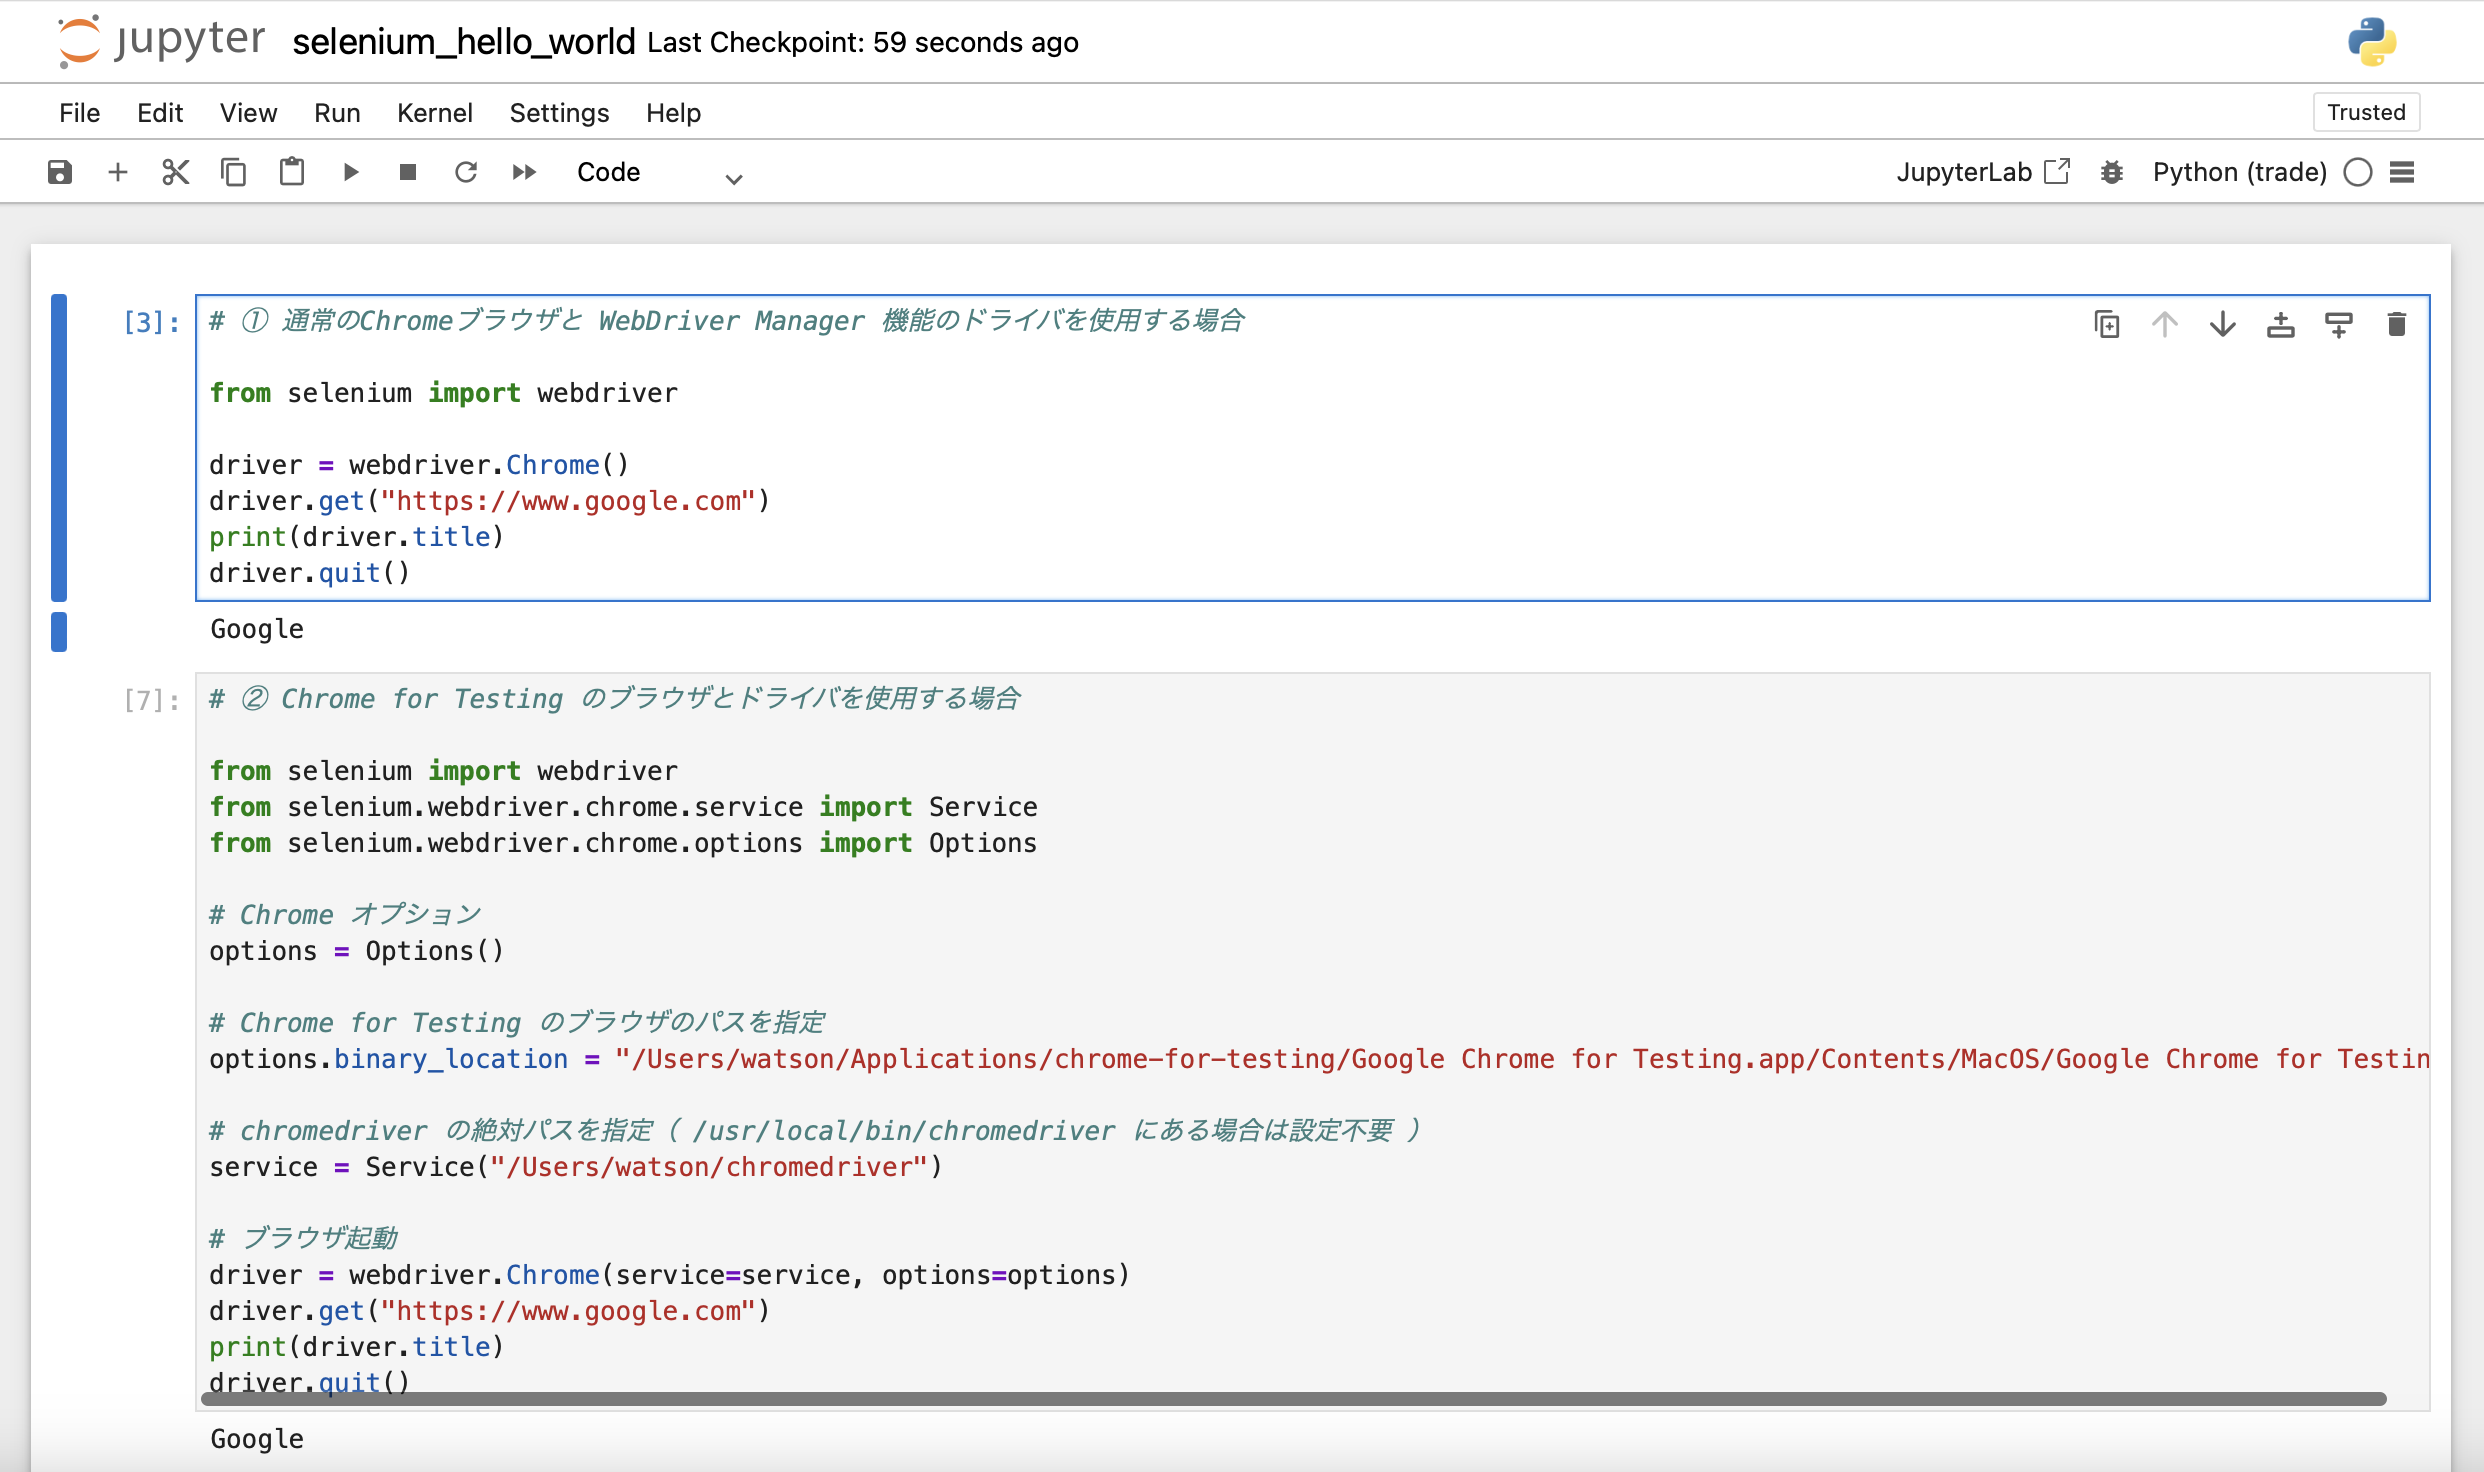Restart kernel and run all cells
The width and height of the screenshot is (2484, 1472).
[523, 171]
